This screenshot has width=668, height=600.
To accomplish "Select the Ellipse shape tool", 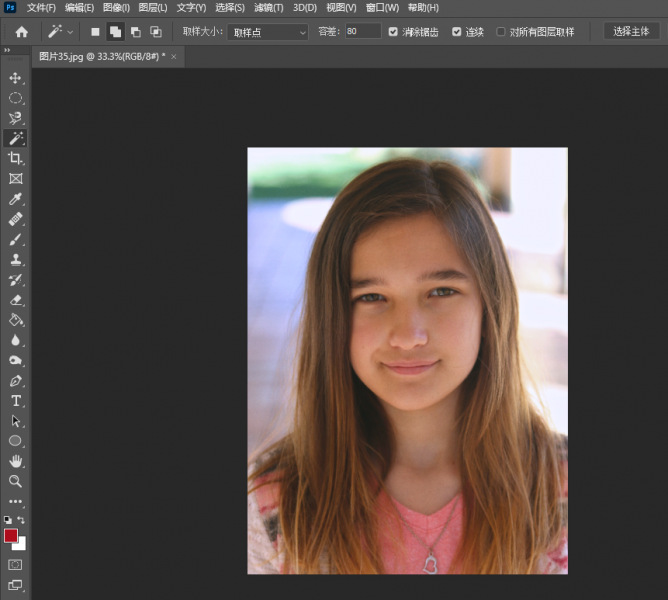I will (15, 441).
